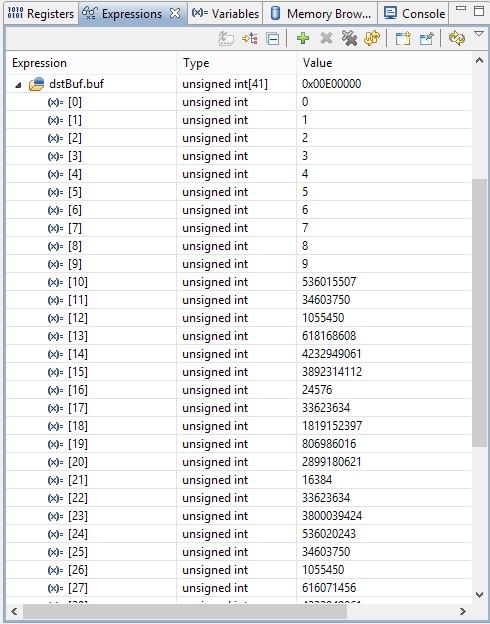
Task: Click the Pin to Debug Context icon
Action: pos(426,39)
